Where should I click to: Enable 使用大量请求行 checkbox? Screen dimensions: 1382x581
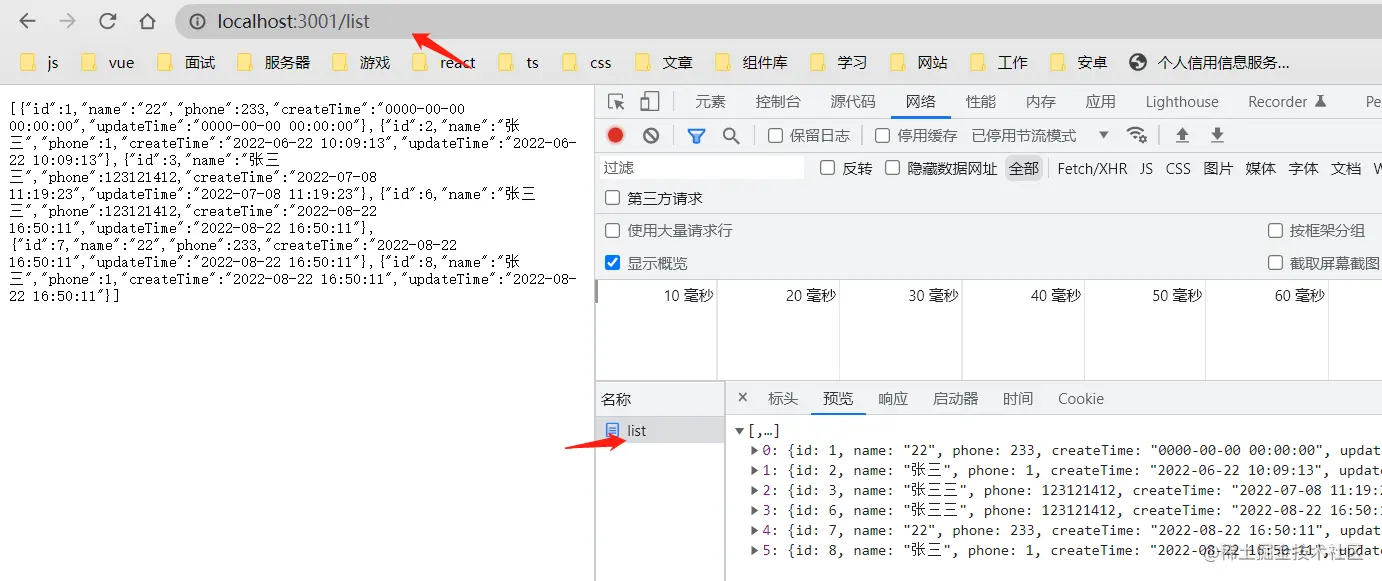(613, 230)
